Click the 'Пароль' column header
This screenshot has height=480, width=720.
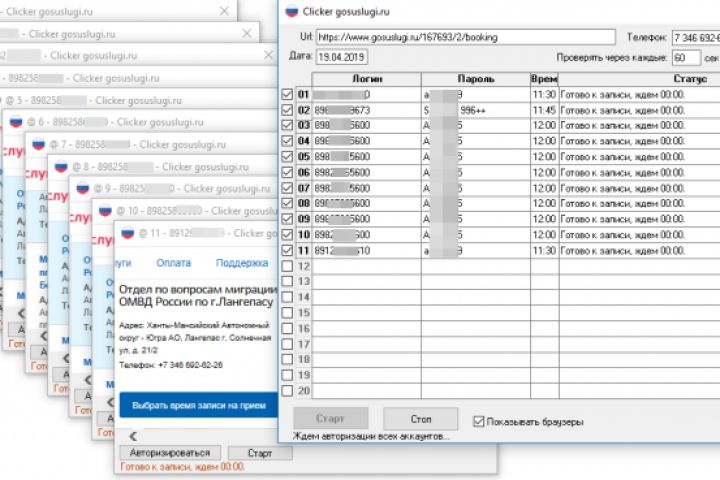pos(476,79)
